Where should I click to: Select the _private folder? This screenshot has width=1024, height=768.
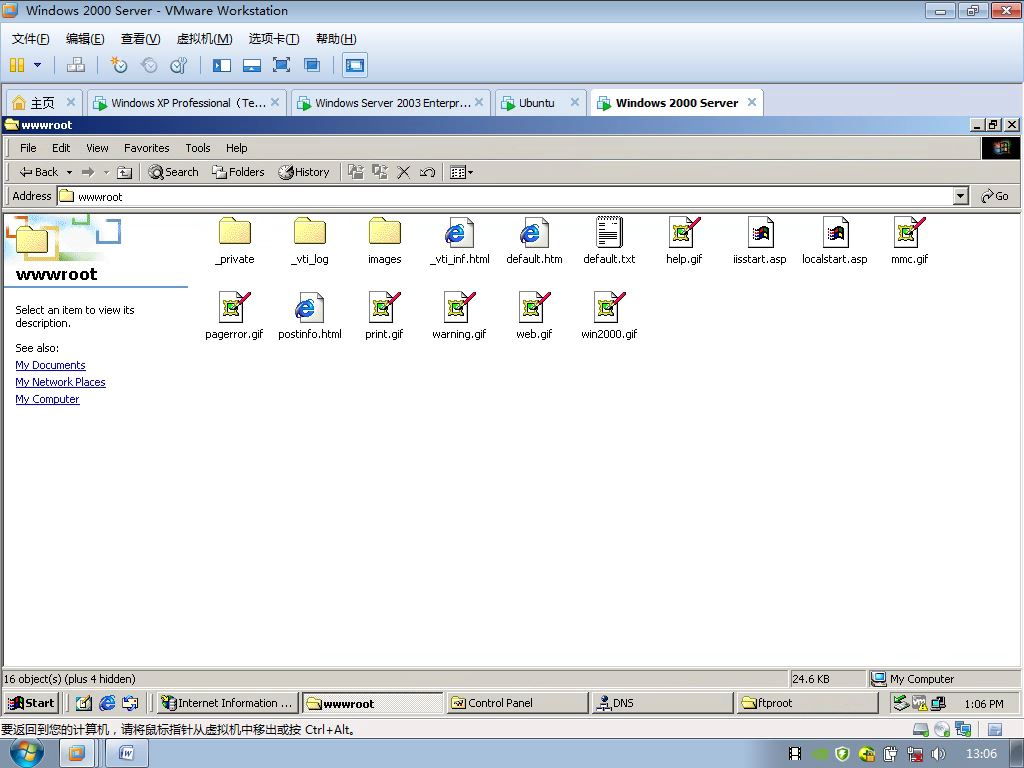[x=234, y=241]
